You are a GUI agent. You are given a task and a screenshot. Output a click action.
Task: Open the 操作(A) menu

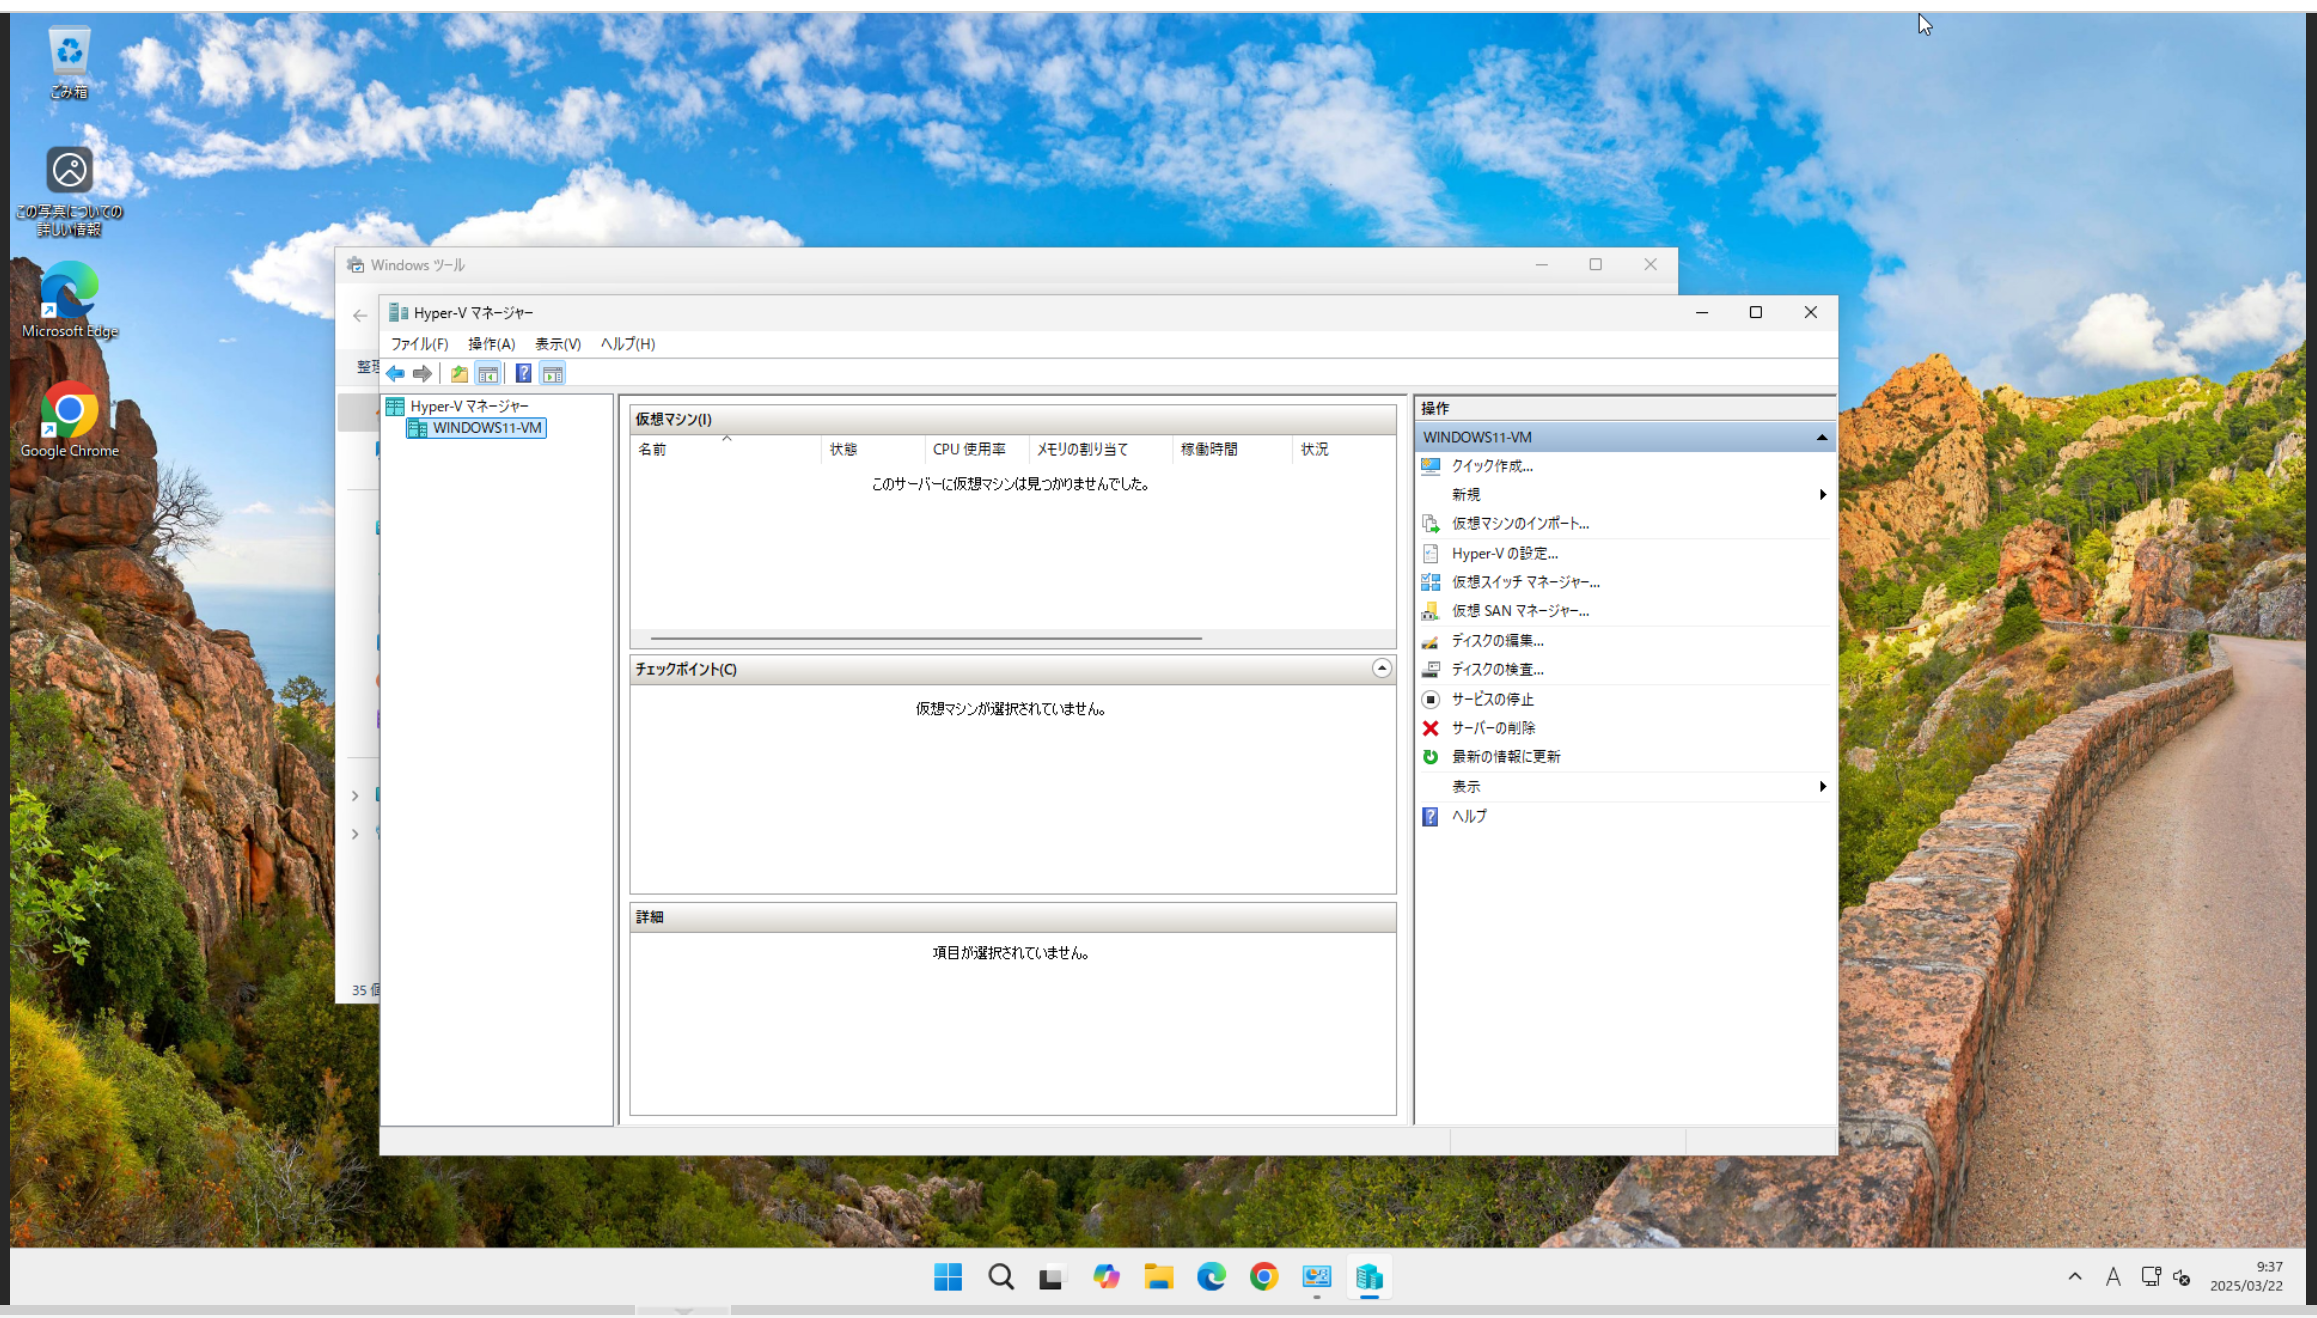pyautogui.click(x=491, y=344)
